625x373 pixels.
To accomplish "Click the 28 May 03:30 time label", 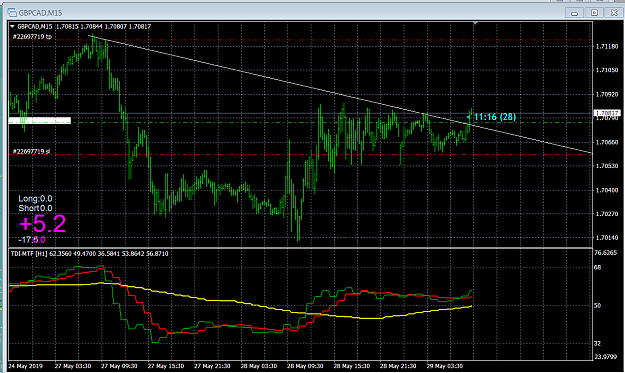I will [259, 366].
